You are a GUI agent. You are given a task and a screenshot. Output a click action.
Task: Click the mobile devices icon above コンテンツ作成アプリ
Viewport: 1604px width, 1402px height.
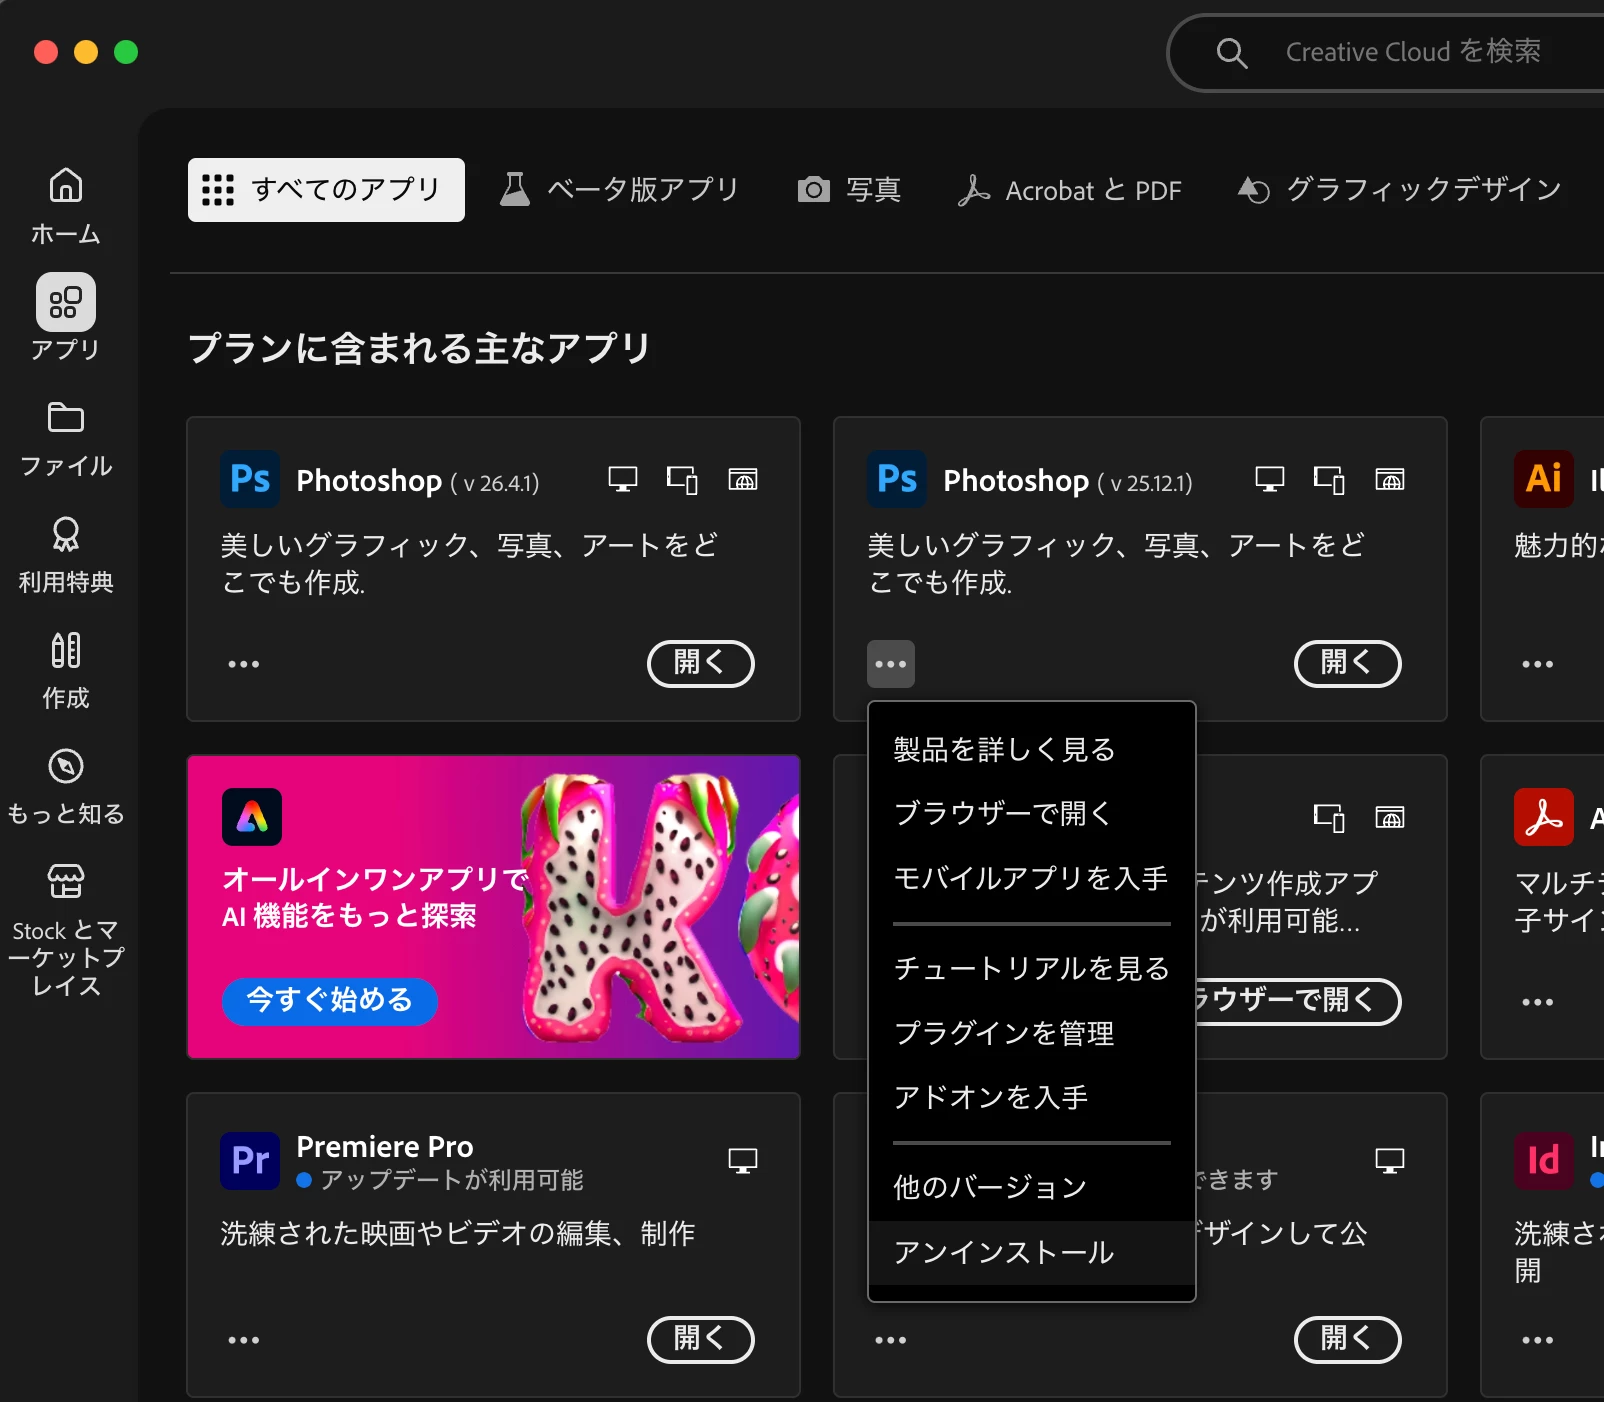tap(1329, 818)
